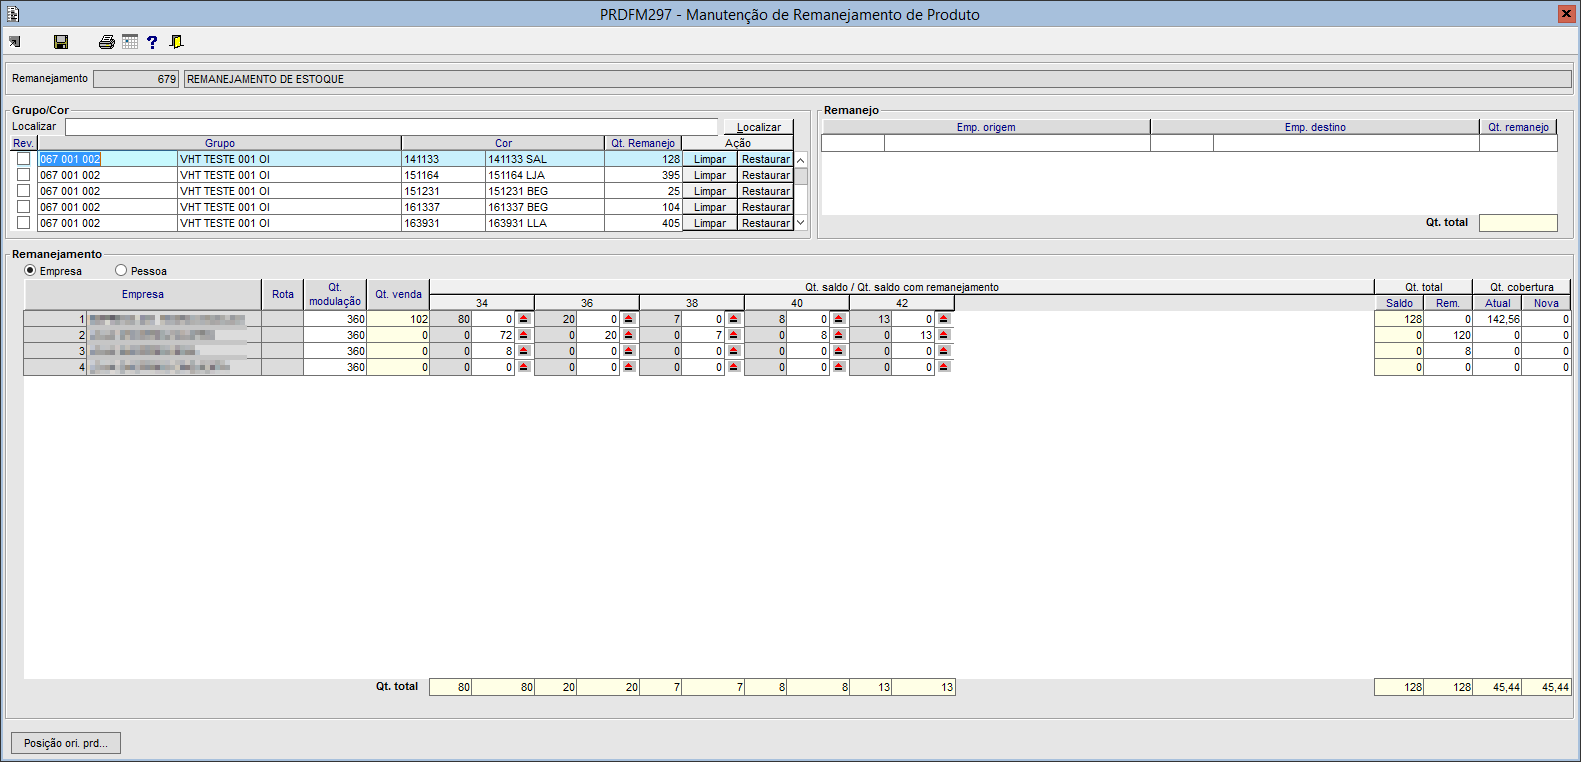The height and width of the screenshot is (762, 1581).
Task: Click red arrow icon for size 36, row 3
Action: point(628,351)
